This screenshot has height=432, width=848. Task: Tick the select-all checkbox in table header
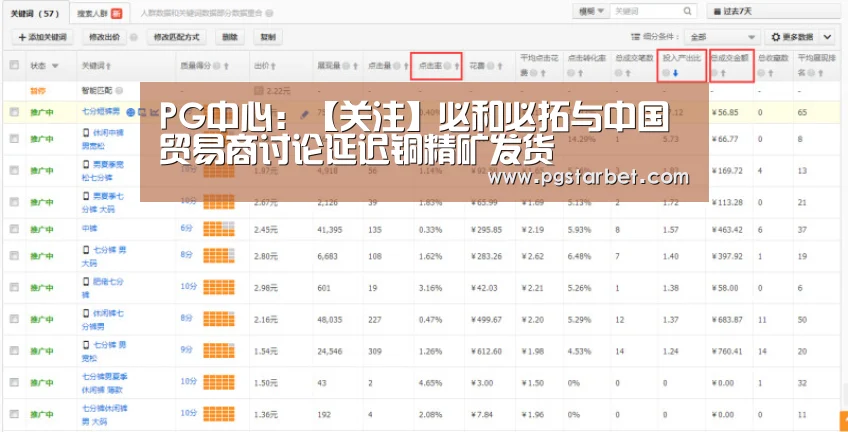(14, 65)
